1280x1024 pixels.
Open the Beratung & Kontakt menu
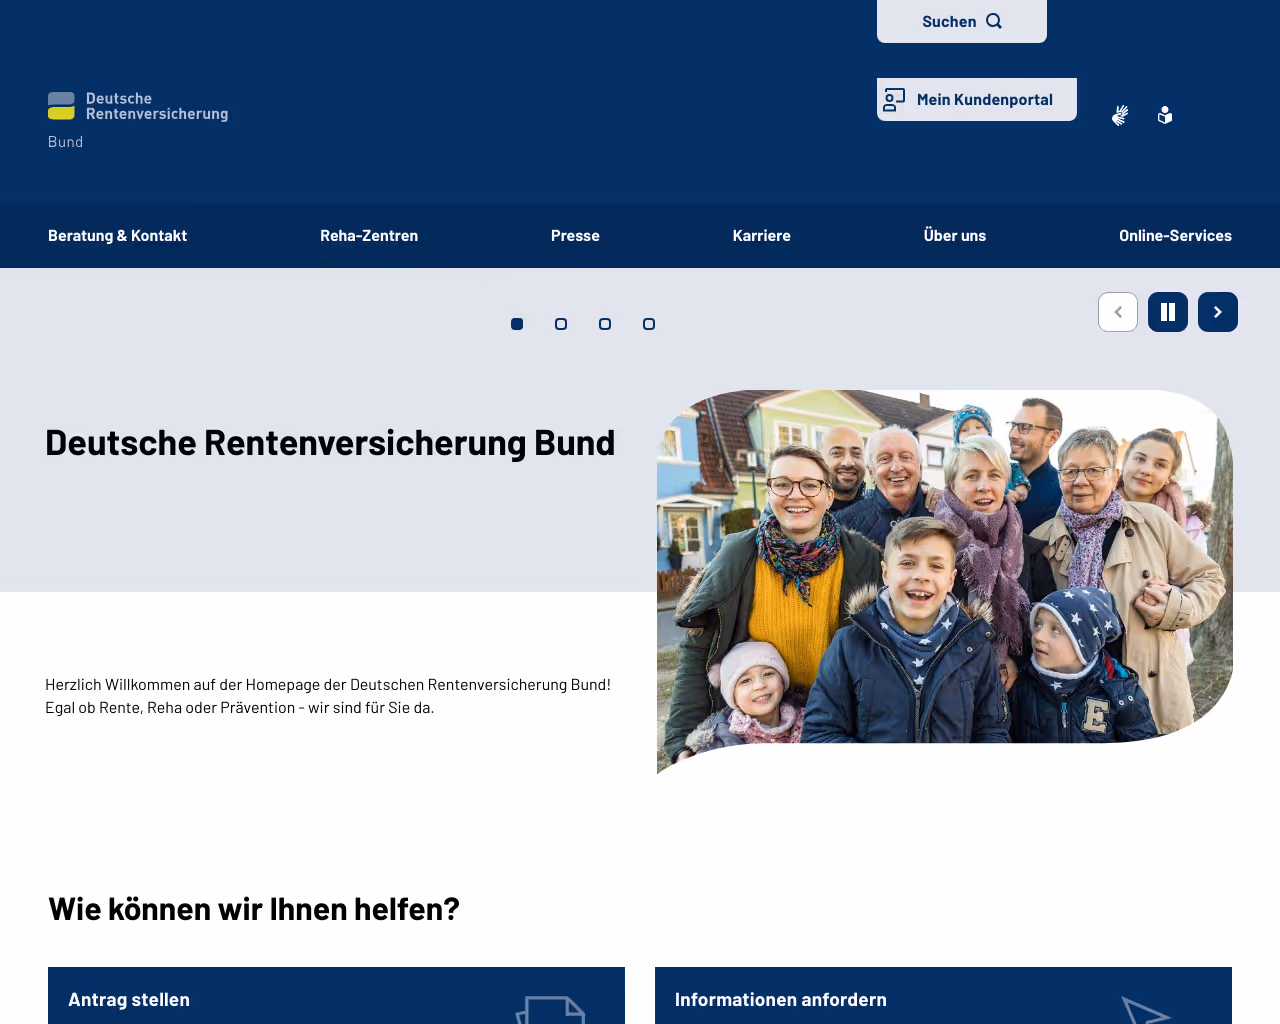coord(118,236)
